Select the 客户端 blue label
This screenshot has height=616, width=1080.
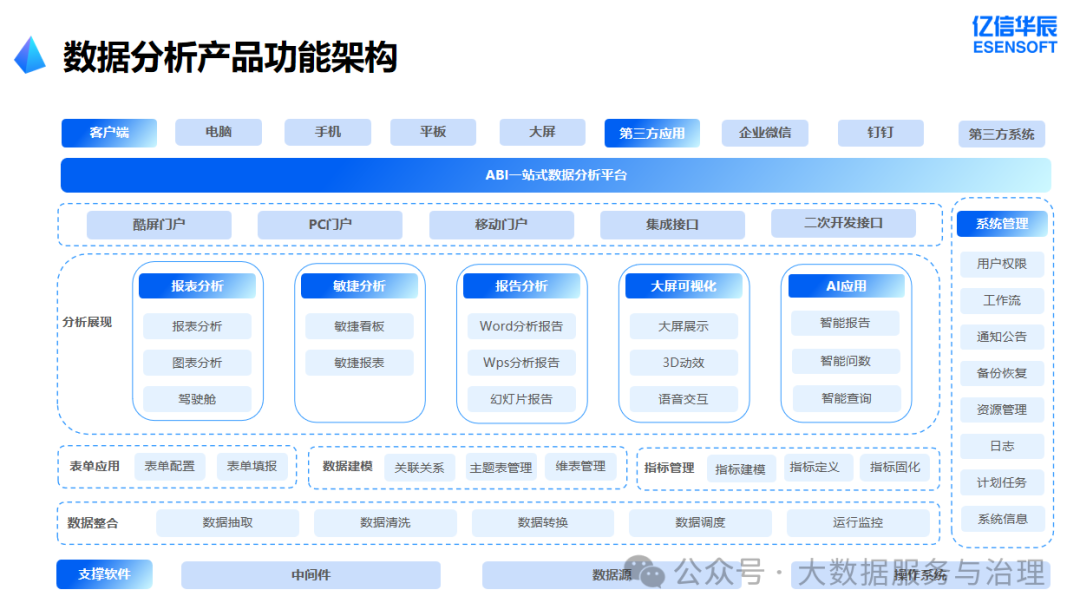[109, 133]
